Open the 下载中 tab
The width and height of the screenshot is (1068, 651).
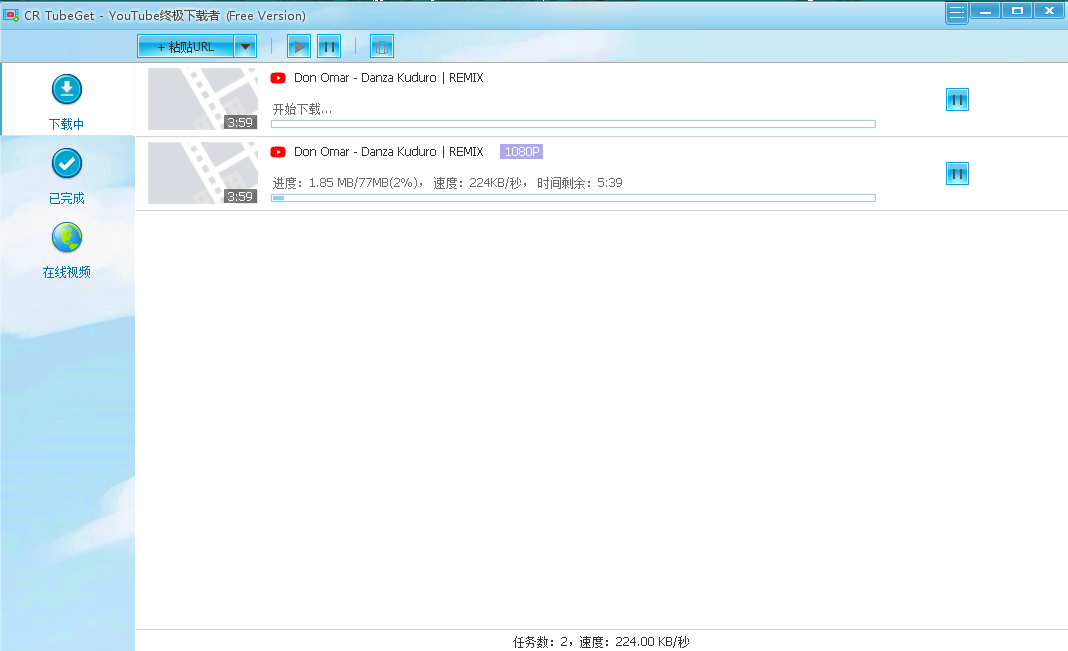pyautogui.click(x=67, y=101)
